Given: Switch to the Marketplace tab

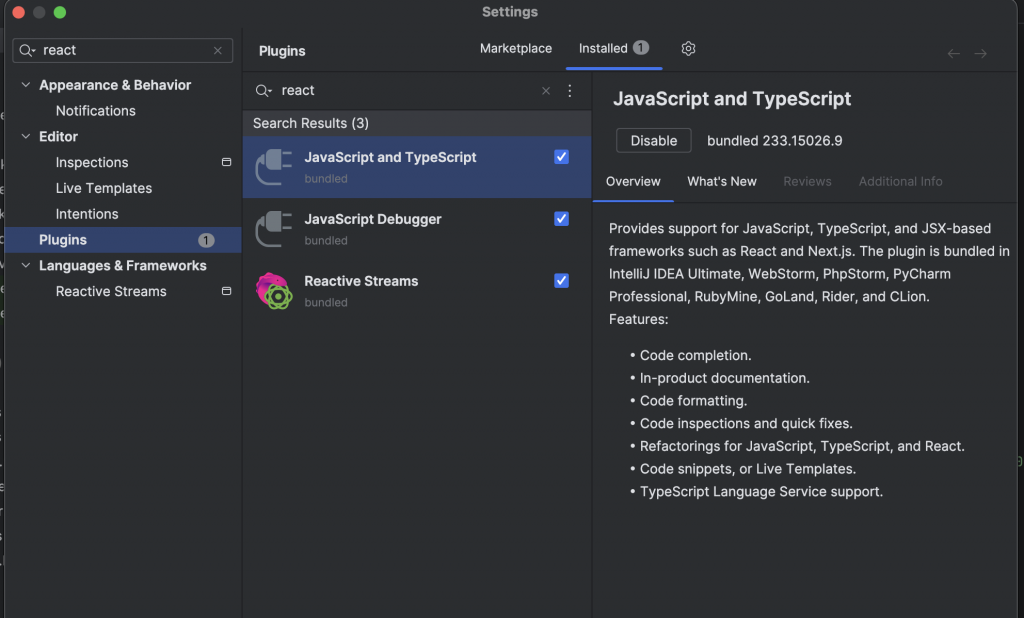Looking at the screenshot, I should (516, 48).
